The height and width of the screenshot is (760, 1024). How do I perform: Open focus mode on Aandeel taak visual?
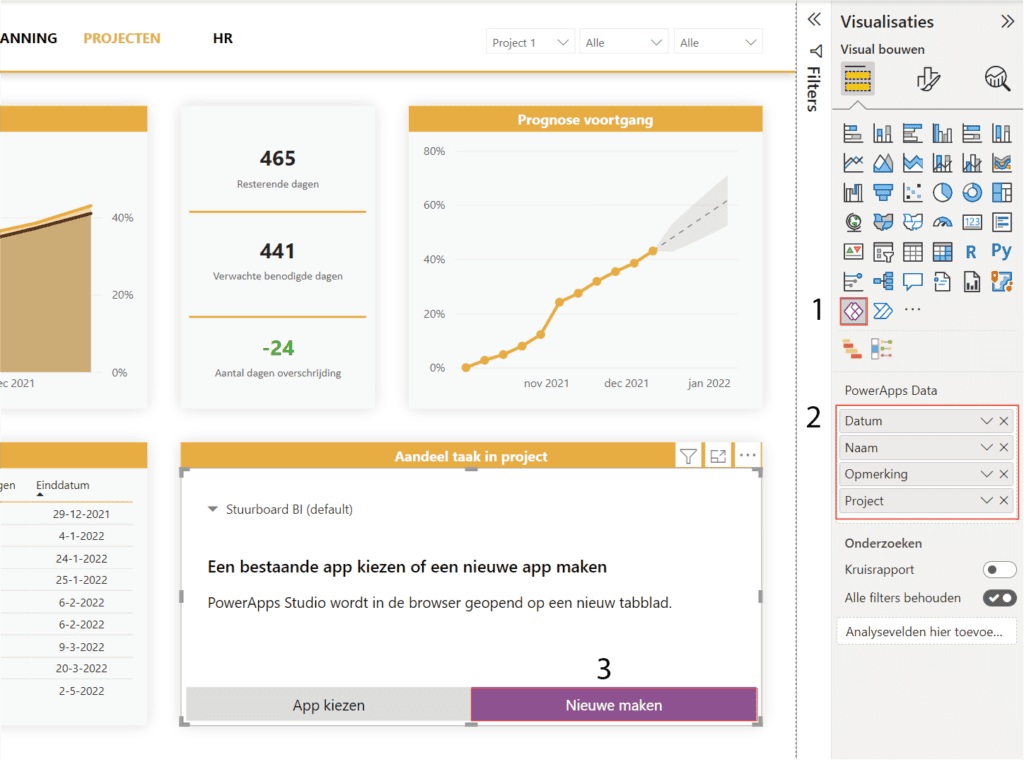pyautogui.click(x=718, y=456)
